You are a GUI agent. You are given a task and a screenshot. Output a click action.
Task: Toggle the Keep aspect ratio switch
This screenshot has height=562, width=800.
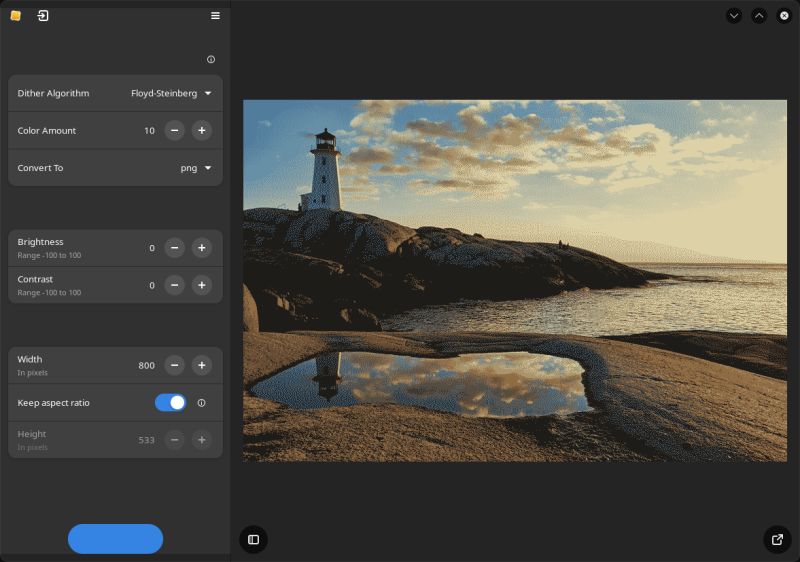point(170,403)
